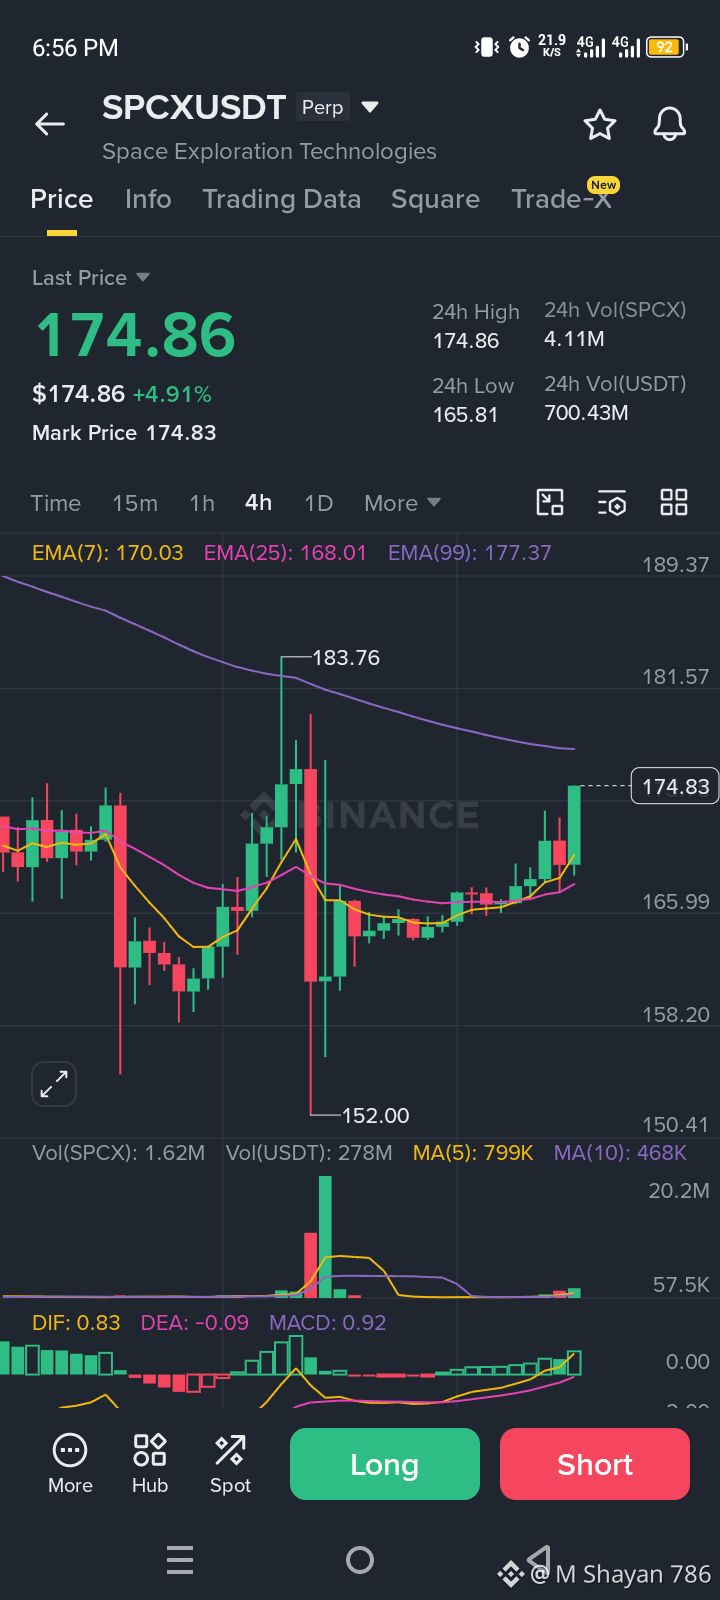Screen dimensions: 720x1600
Task: Select the 1D interval
Action: point(318,503)
